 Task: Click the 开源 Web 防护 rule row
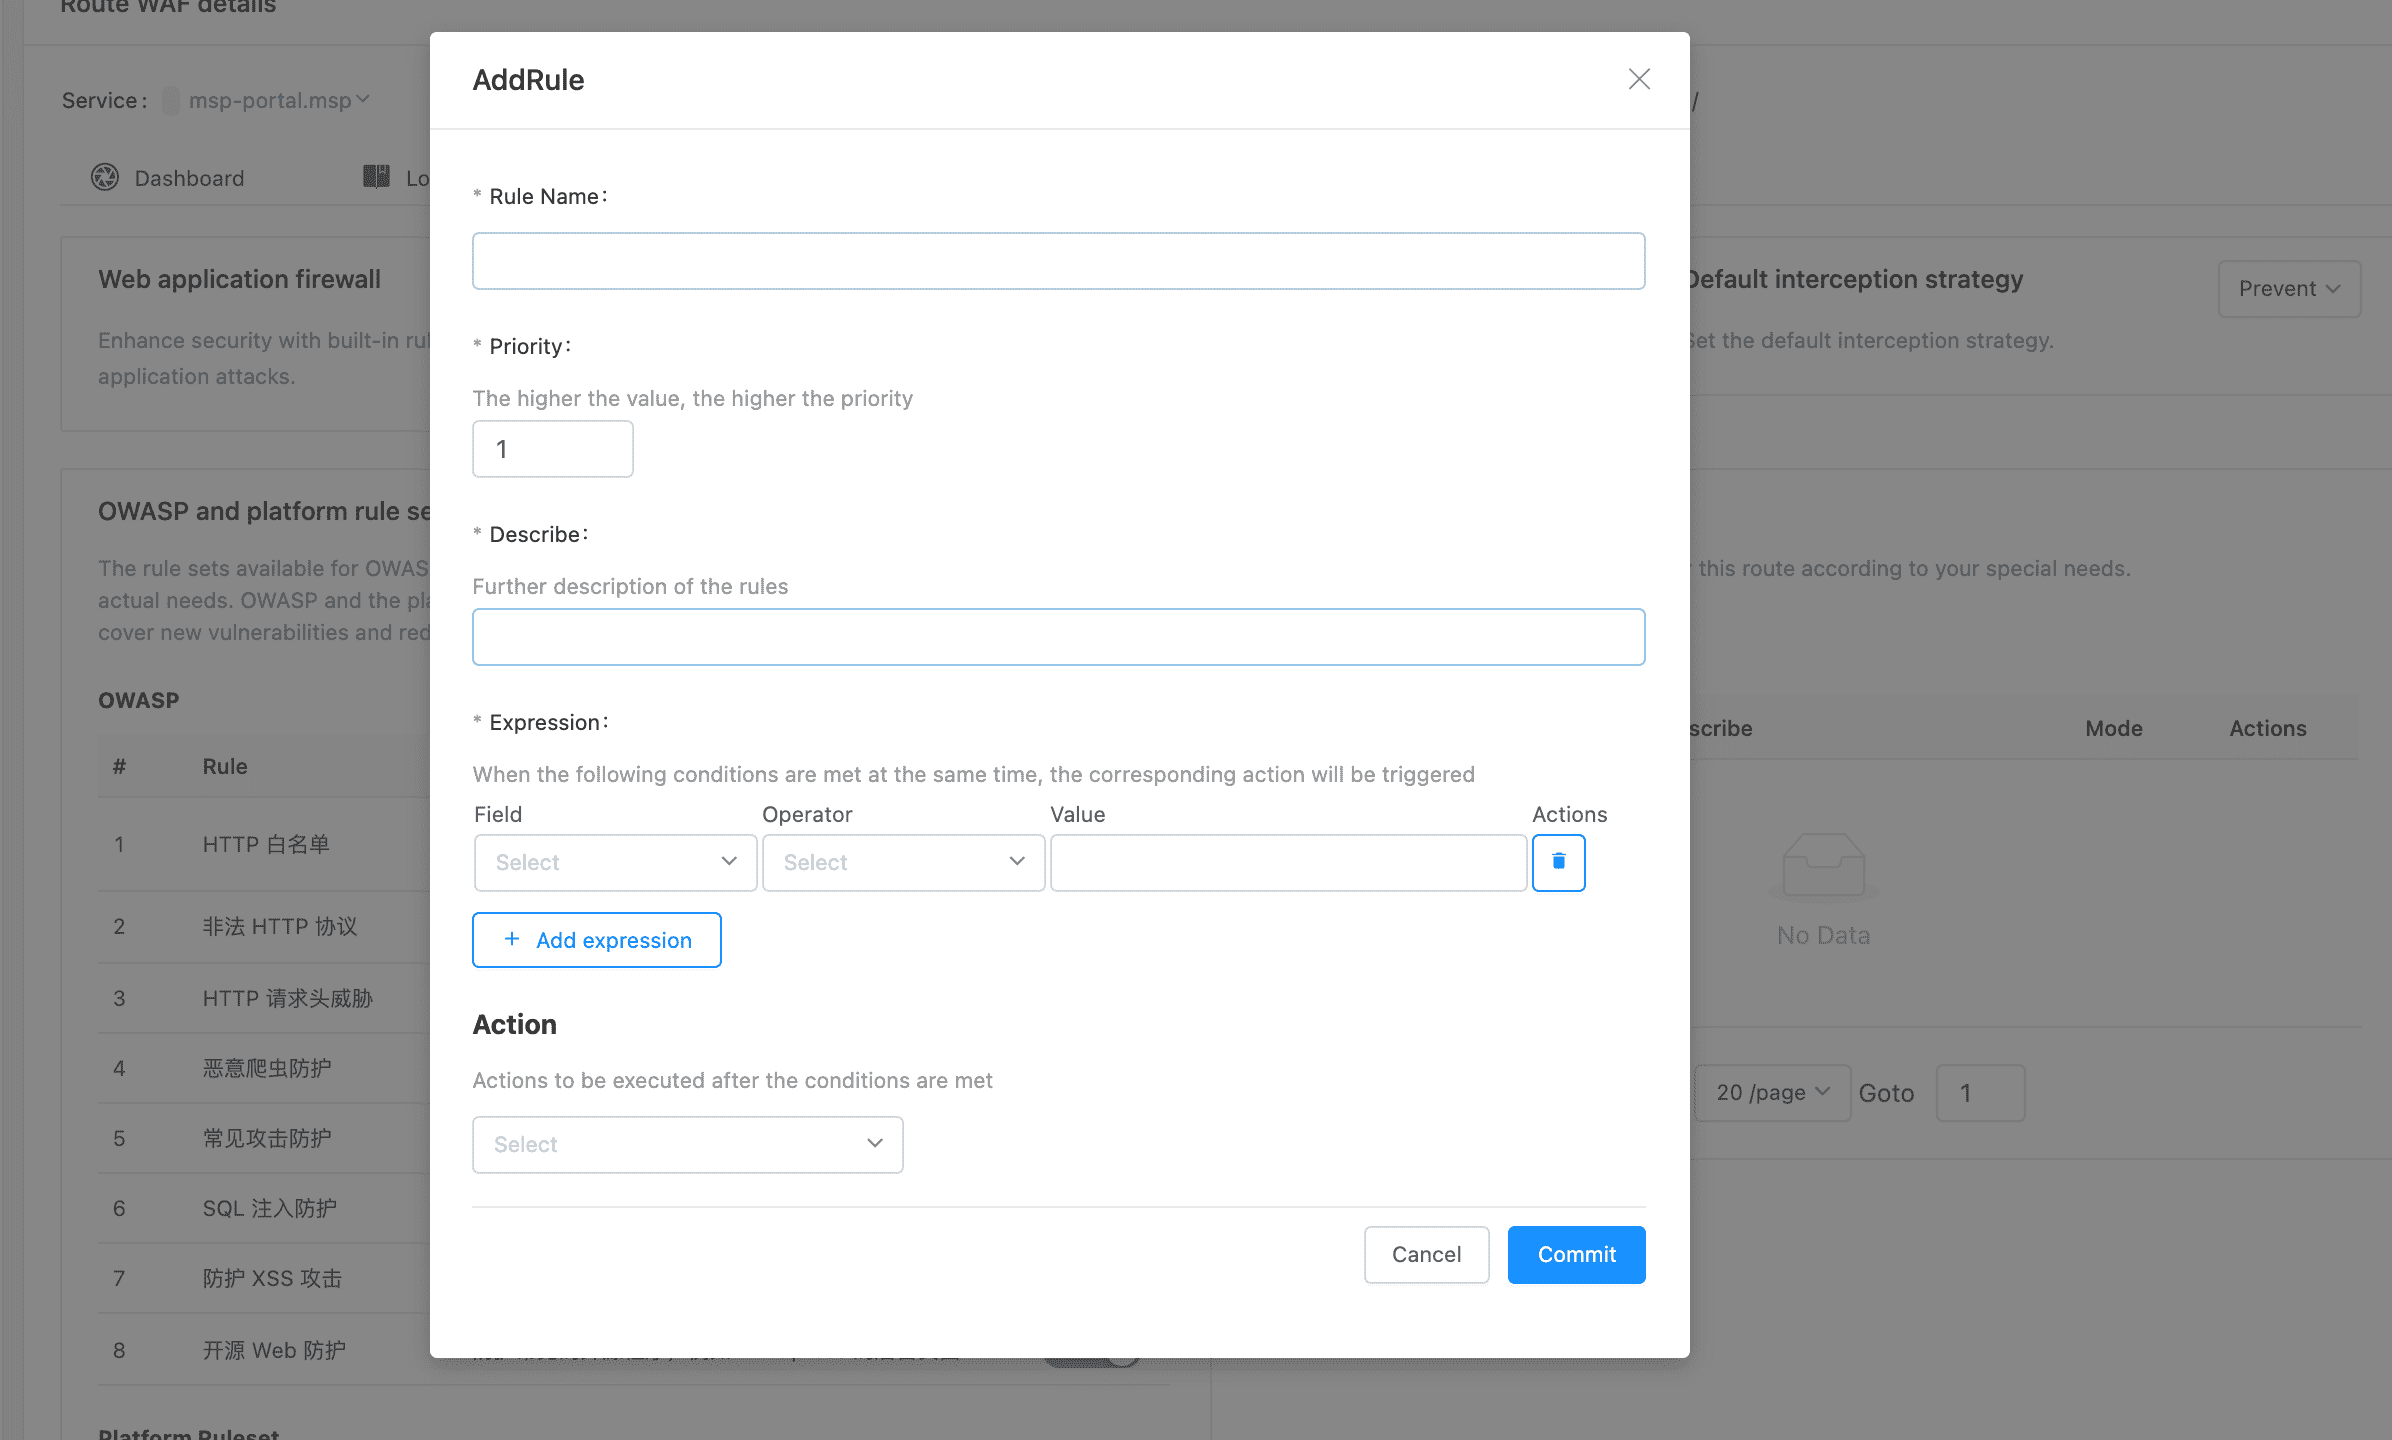coord(264,1350)
